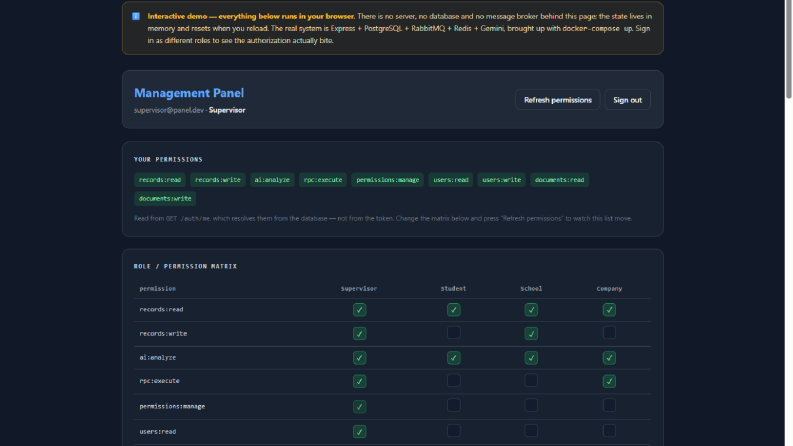The image size is (793, 446).
Task: Enable records:write for Student
Action: [x=453, y=333]
